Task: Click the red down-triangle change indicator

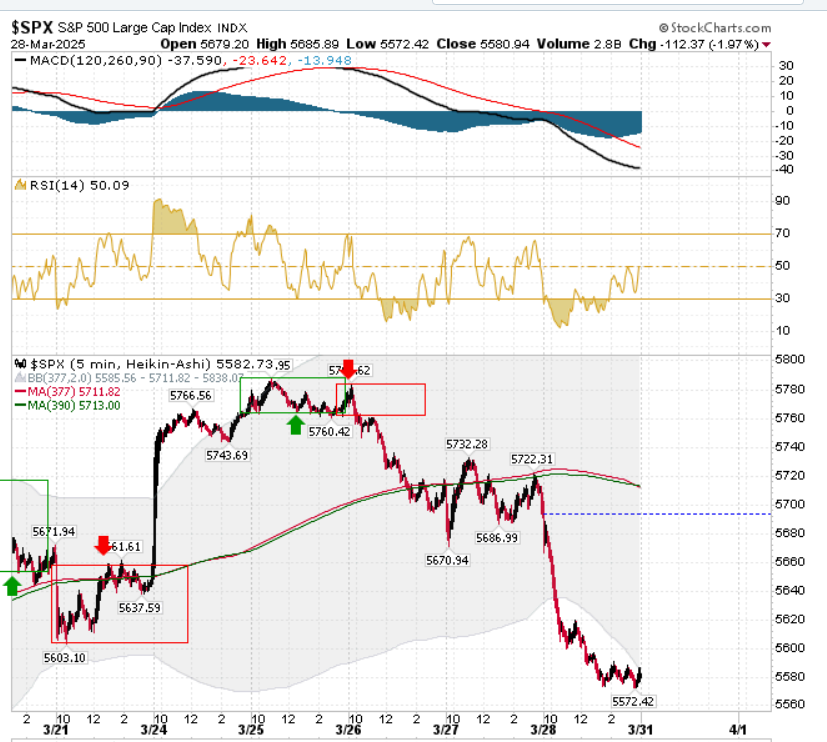Action: (x=766, y=45)
